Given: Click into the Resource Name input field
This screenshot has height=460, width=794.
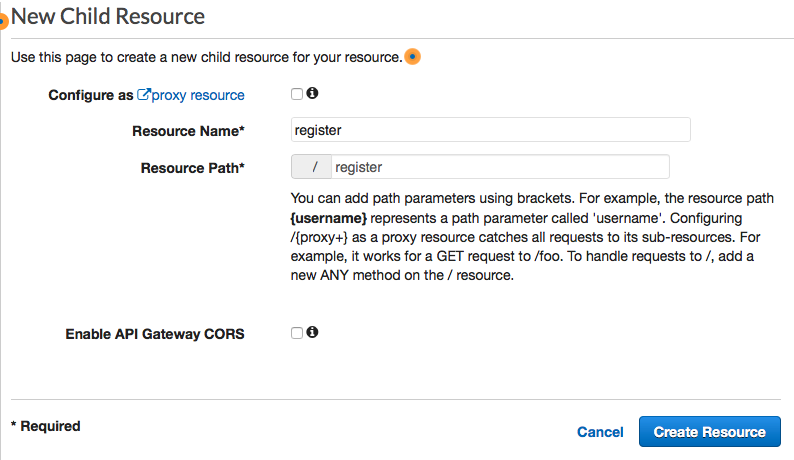Looking at the screenshot, I should point(490,130).
